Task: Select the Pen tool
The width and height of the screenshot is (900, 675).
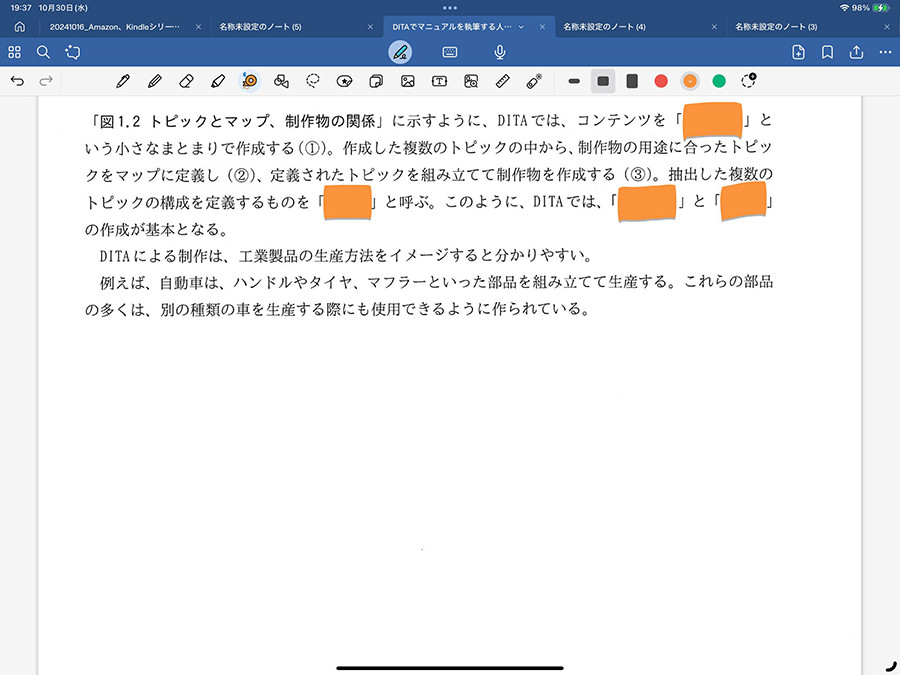Action: pos(122,81)
